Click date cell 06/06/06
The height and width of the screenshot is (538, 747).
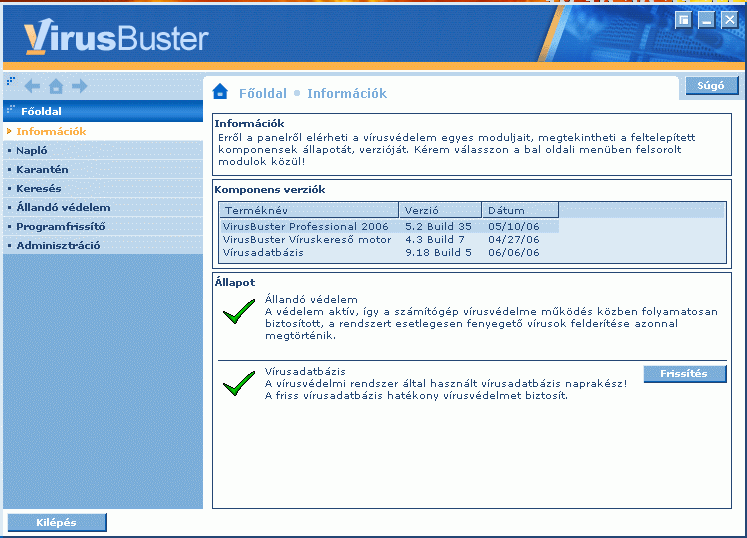tap(514, 252)
